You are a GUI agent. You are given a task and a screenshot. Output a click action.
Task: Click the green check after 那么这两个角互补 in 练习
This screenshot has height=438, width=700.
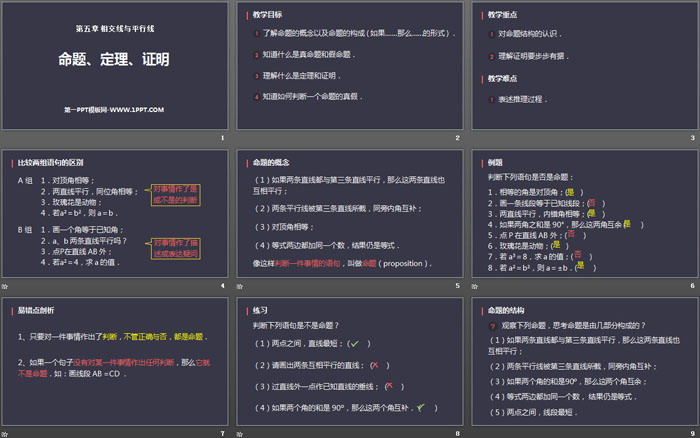pos(422,407)
